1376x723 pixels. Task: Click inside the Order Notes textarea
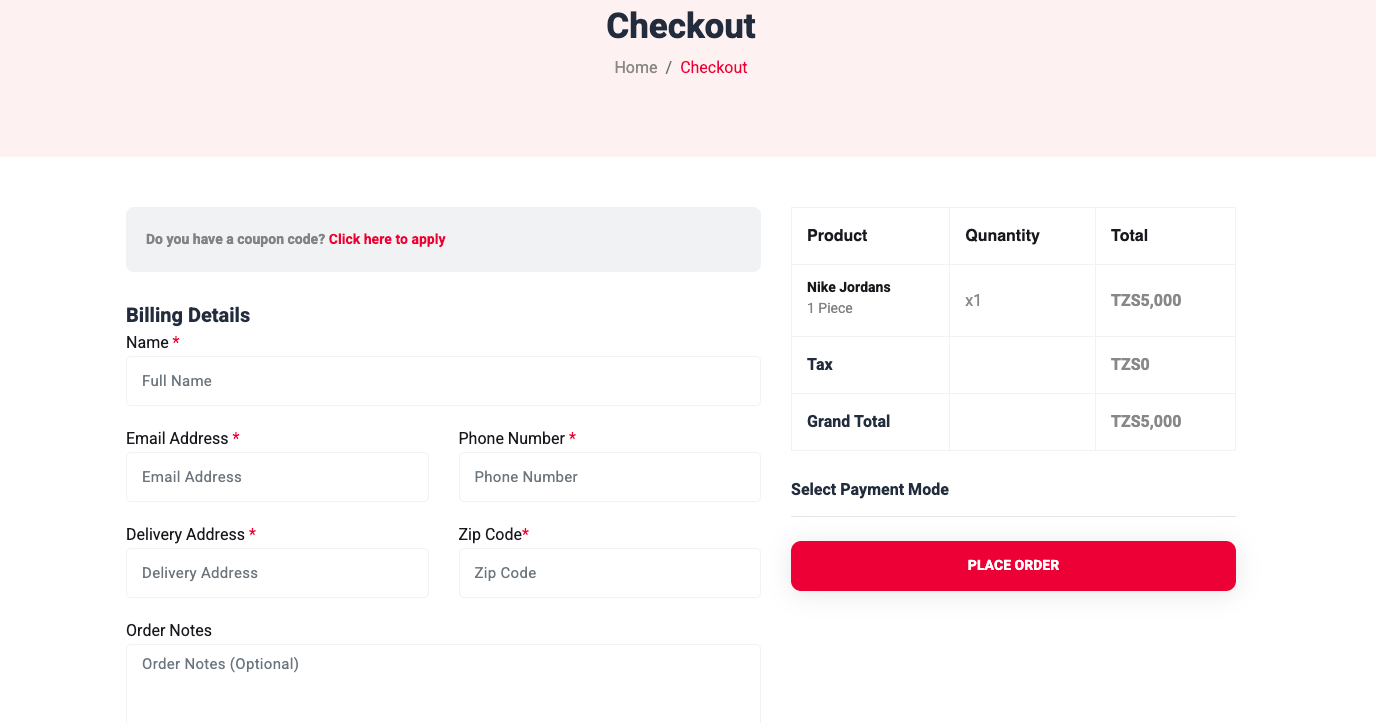coord(443,683)
